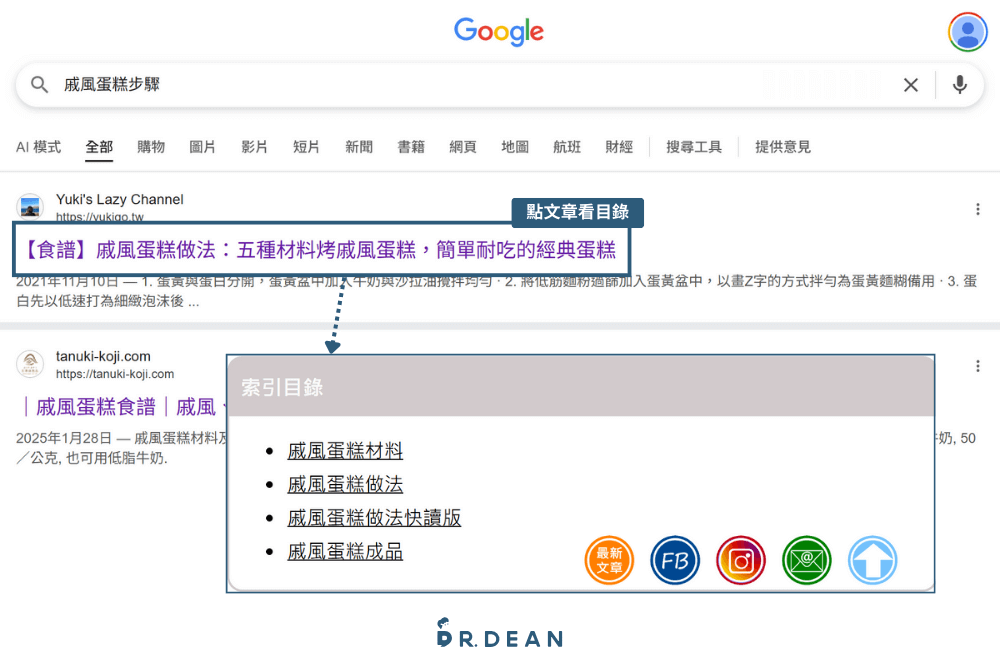Click the blue FB icon

pos(675,560)
